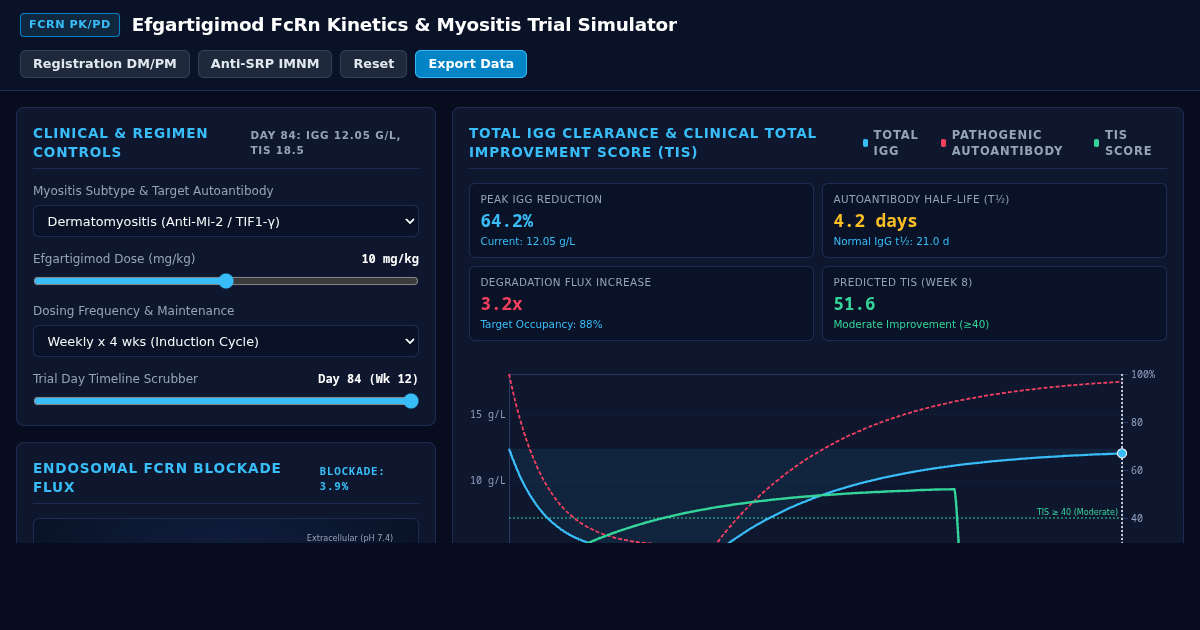Screen dimensions: 1200x630
Task: Adjust the Efgartigimod Dose slider
Action: click(226, 281)
